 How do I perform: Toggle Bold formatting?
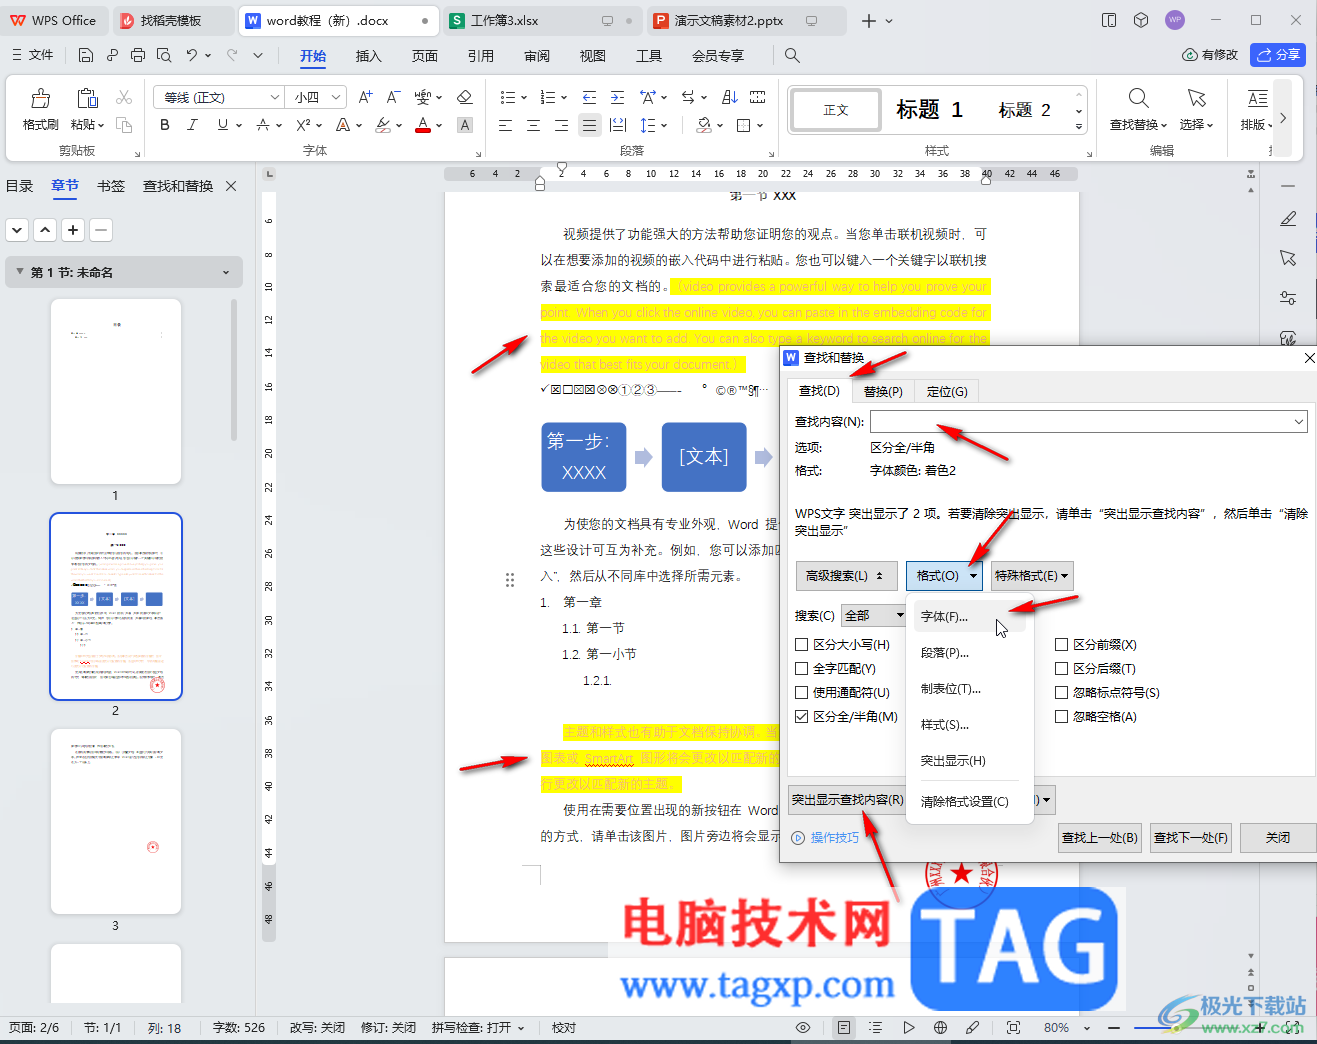tap(165, 125)
